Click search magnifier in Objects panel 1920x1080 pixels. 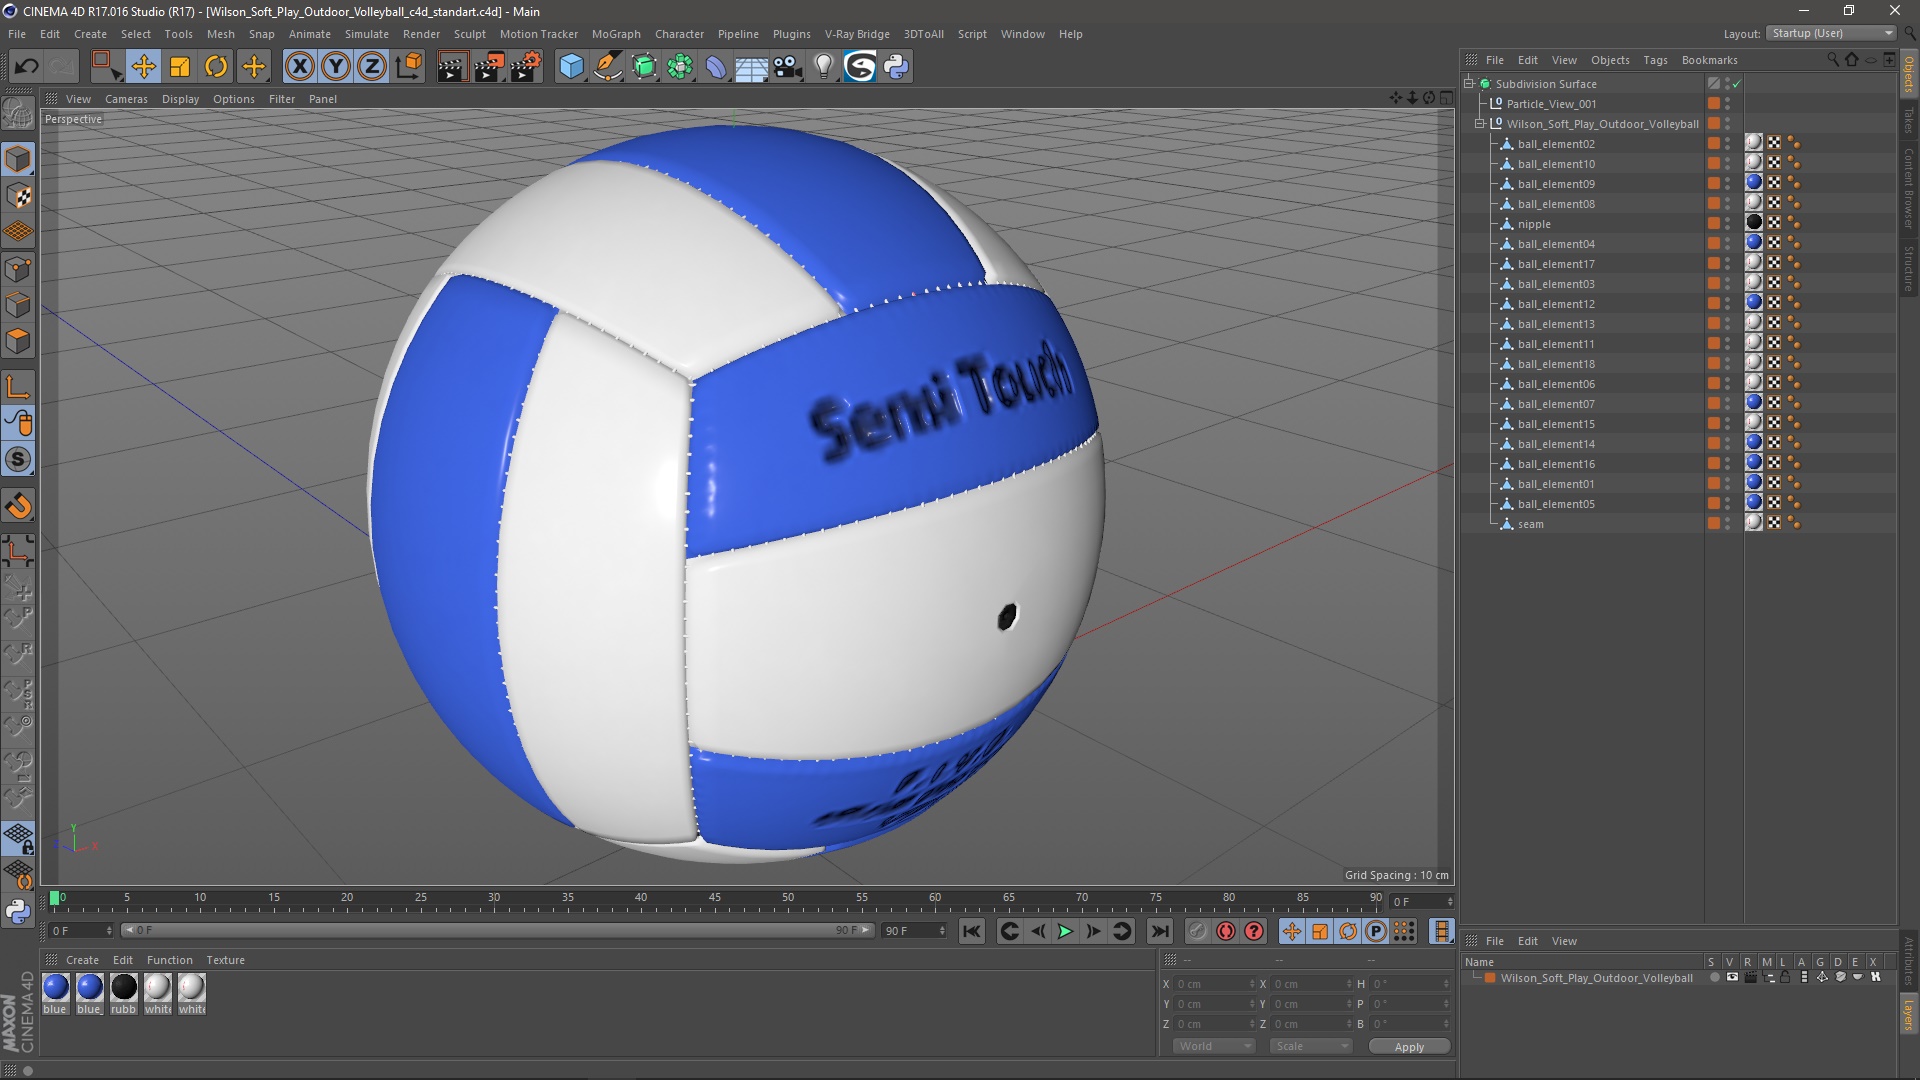pyautogui.click(x=1832, y=60)
